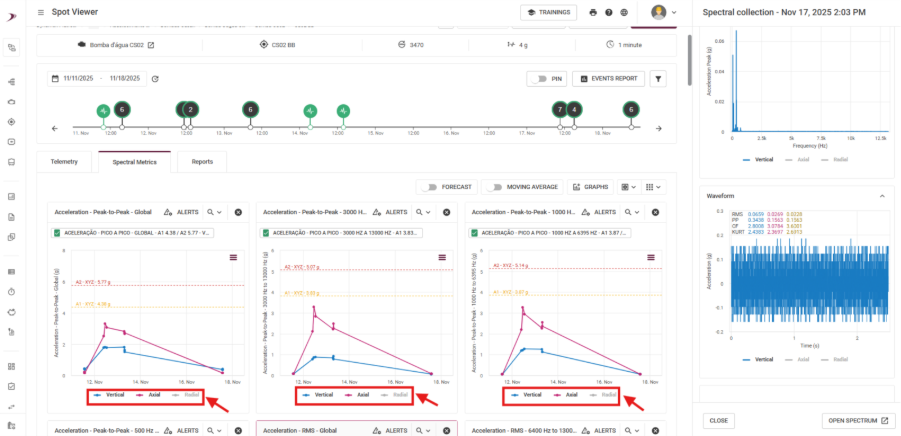Close the Acceleration Peak-to-Peak Global chart
The image size is (901, 436).
pyautogui.click(x=238, y=212)
